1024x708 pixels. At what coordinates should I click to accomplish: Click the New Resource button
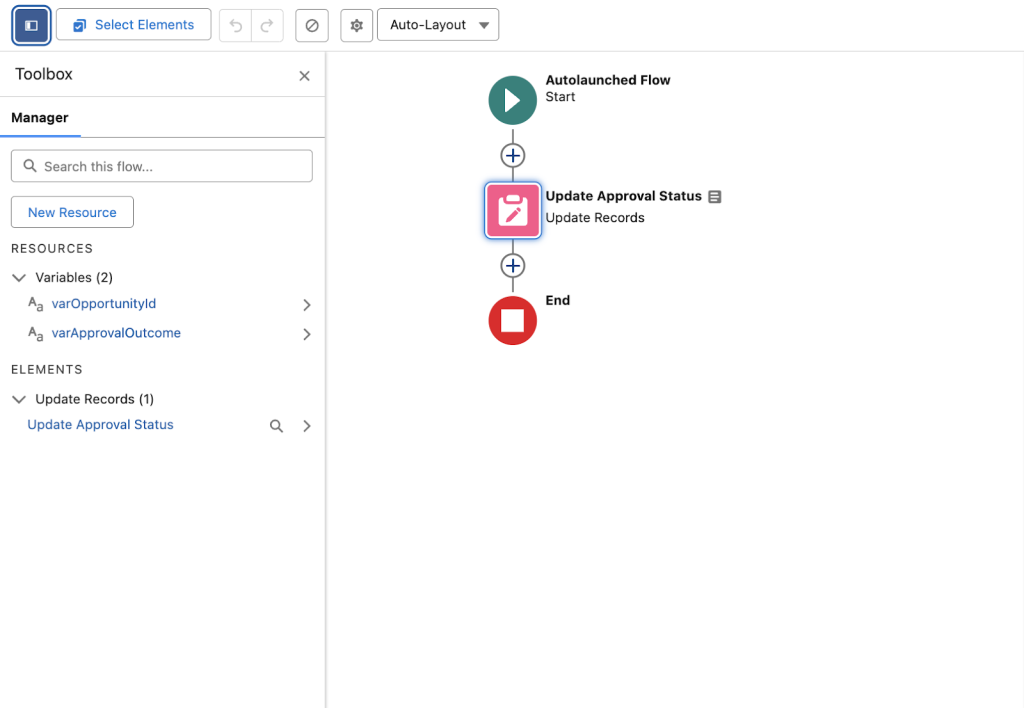[72, 212]
